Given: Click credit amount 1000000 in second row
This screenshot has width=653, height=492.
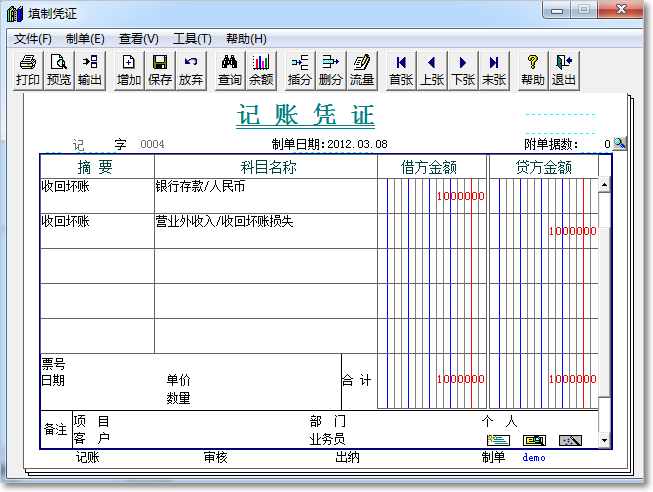Looking at the screenshot, I should point(572,231).
